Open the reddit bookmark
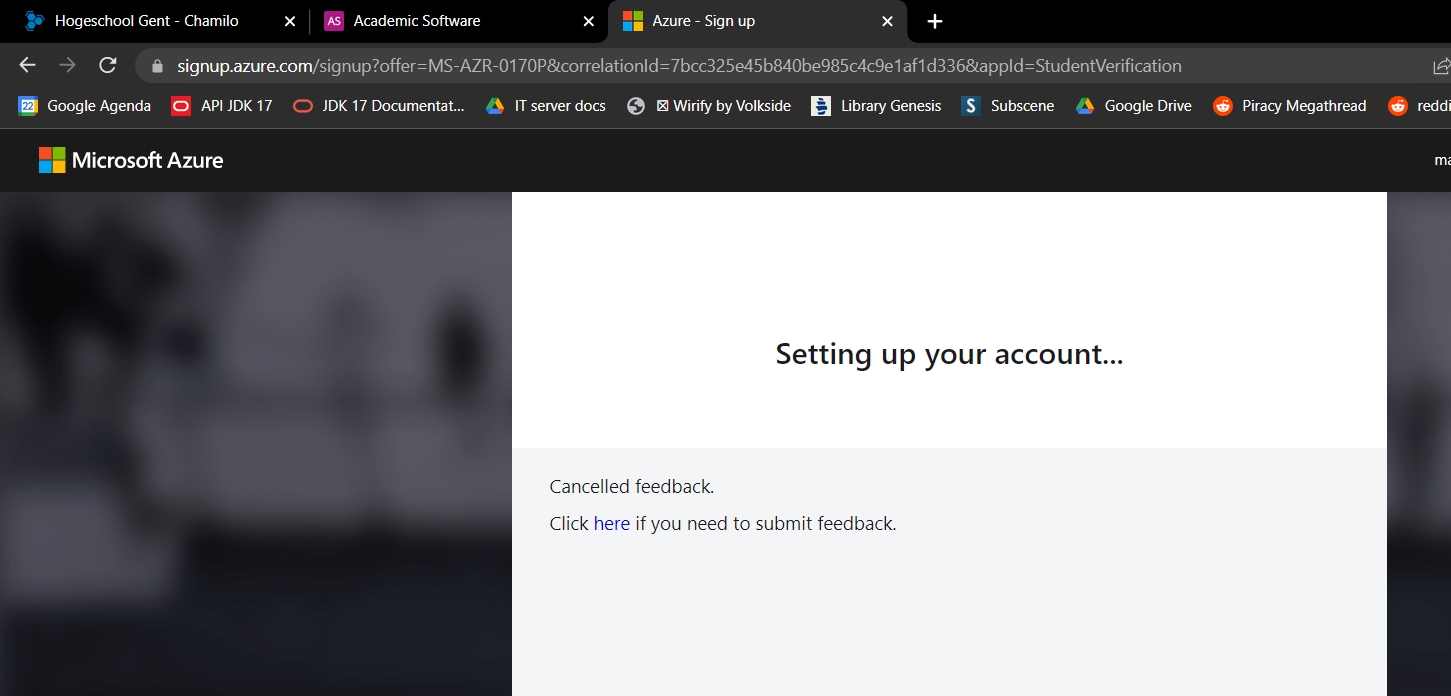Screen dimensions: 1451x696 pyautogui.click(x=1418, y=106)
